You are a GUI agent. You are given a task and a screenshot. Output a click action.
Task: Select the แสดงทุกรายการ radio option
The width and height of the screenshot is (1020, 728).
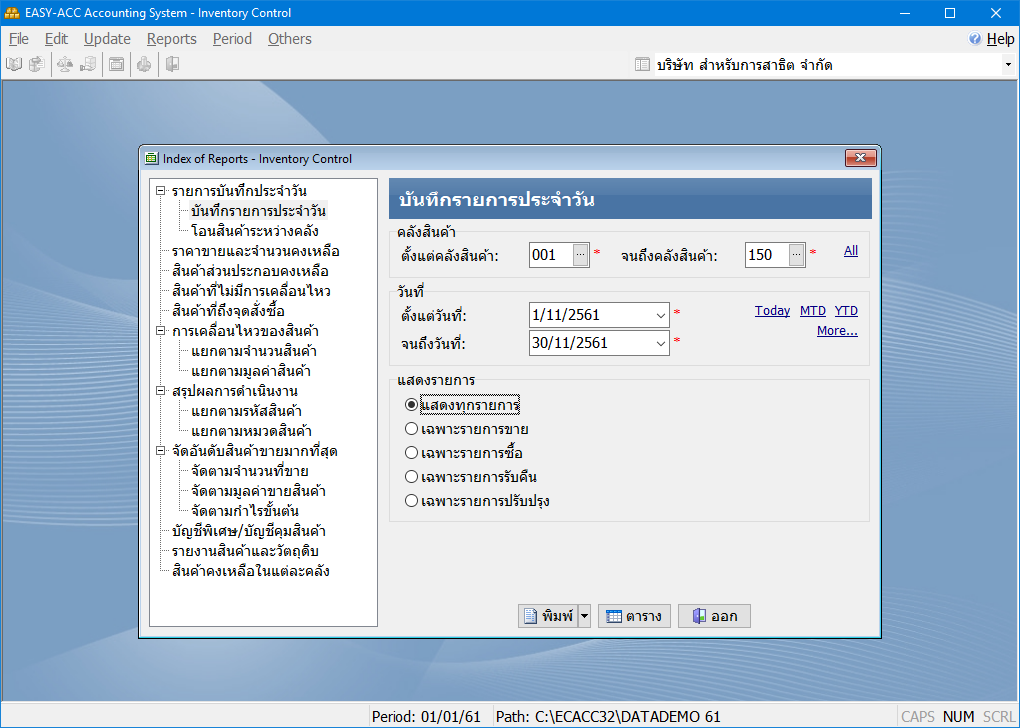click(411, 405)
